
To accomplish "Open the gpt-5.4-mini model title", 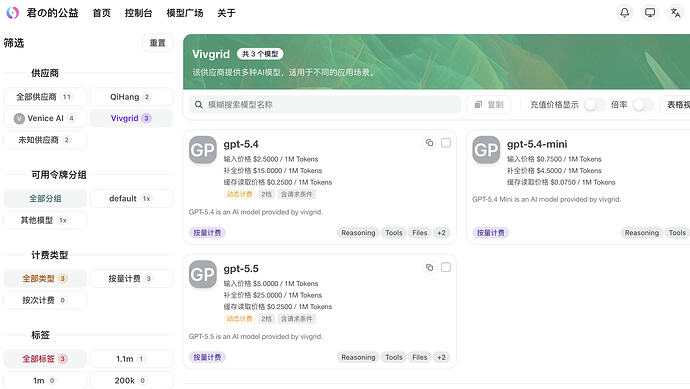I will [x=537, y=144].
